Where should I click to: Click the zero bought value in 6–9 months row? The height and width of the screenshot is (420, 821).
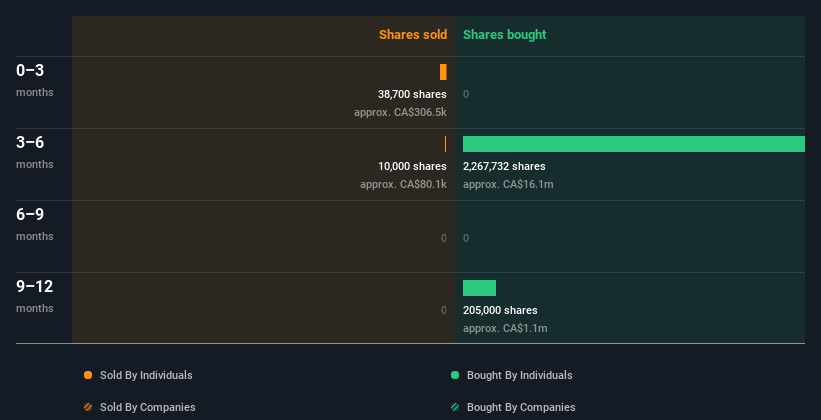click(466, 238)
